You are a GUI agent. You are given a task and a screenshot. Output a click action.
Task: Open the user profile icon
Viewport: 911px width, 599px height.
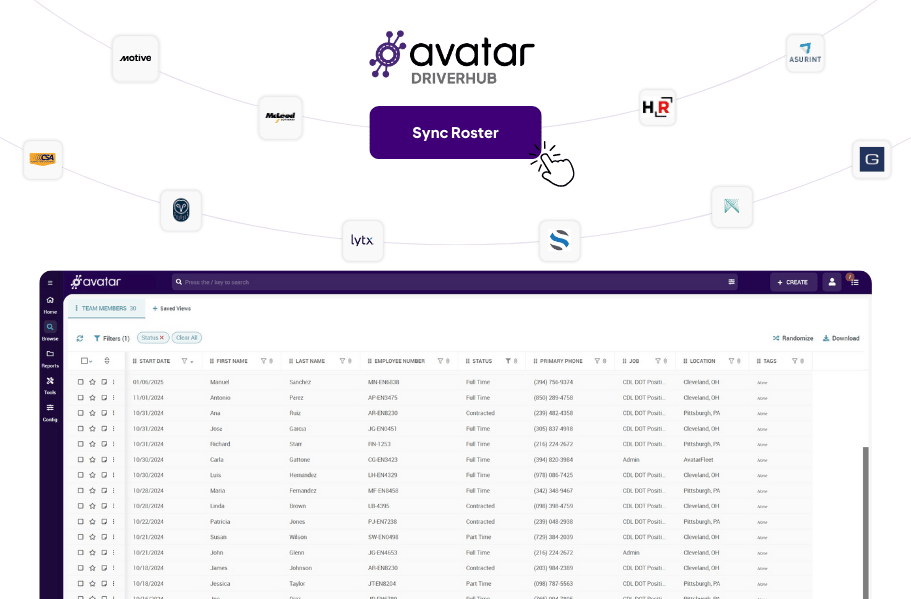click(x=832, y=282)
